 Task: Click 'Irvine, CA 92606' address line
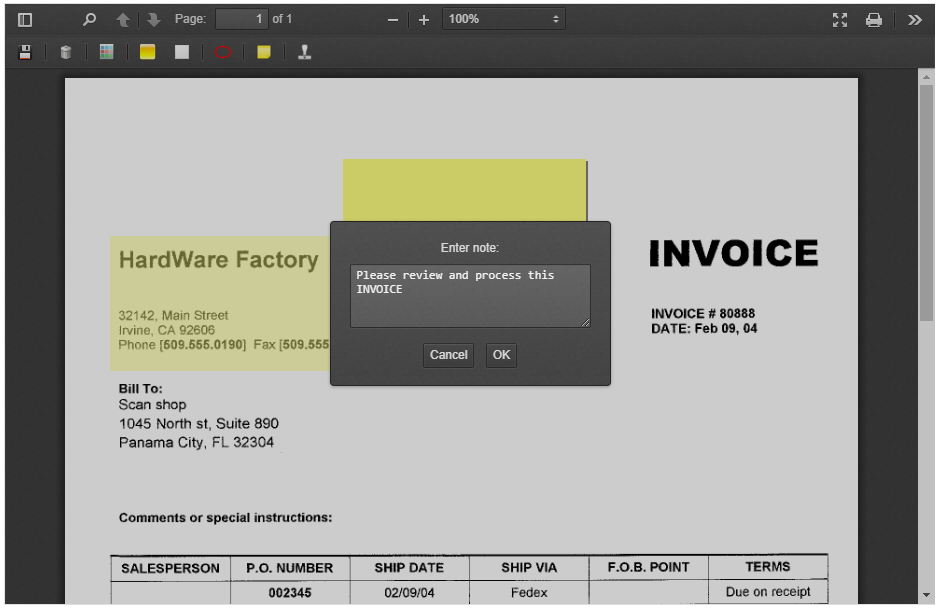[166, 330]
